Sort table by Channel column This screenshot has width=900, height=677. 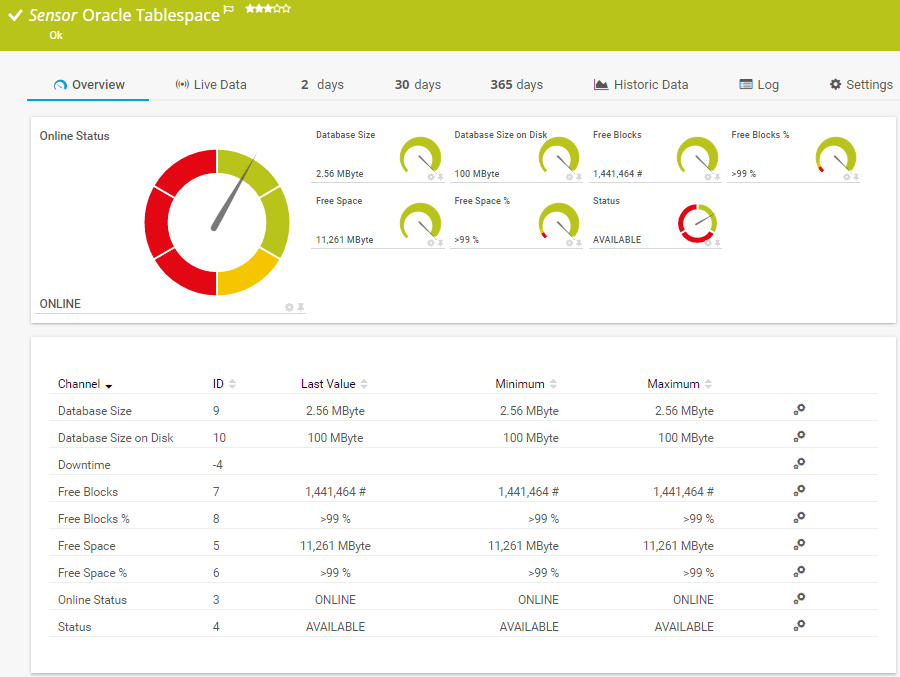(x=85, y=384)
